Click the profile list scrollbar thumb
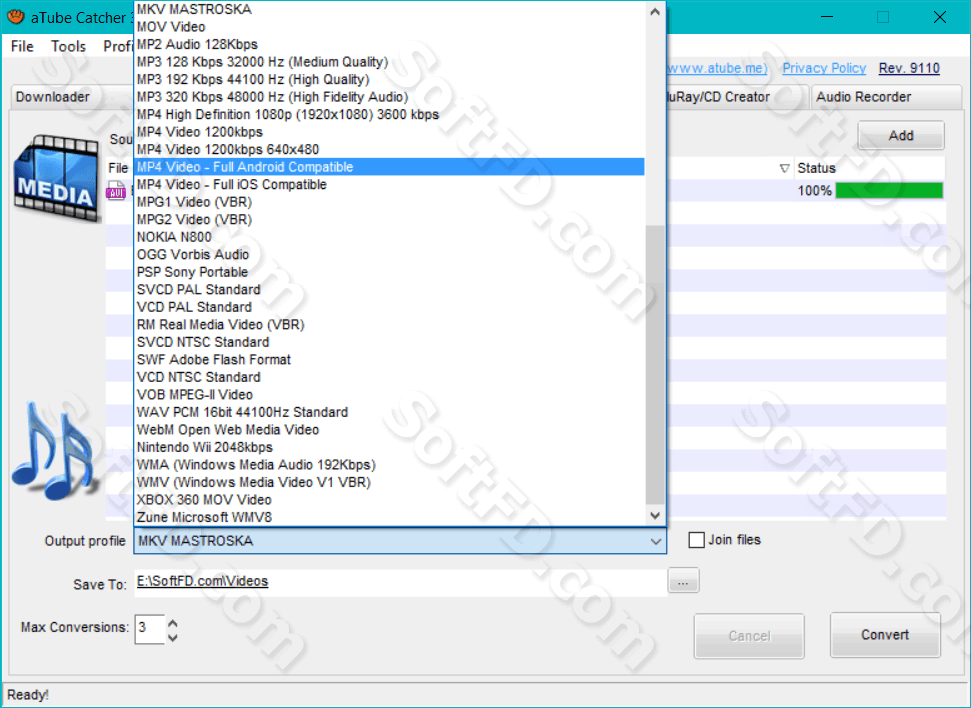The height and width of the screenshot is (708, 971). click(x=655, y=365)
